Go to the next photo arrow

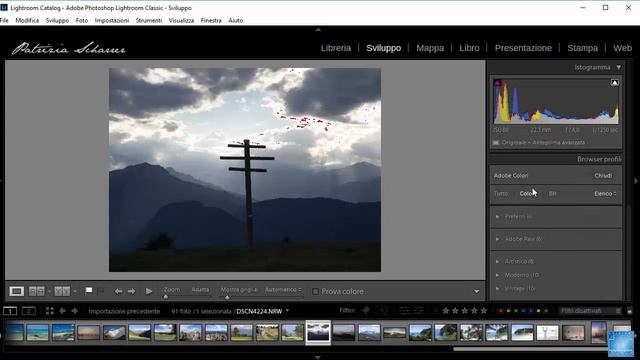point(131,291)
